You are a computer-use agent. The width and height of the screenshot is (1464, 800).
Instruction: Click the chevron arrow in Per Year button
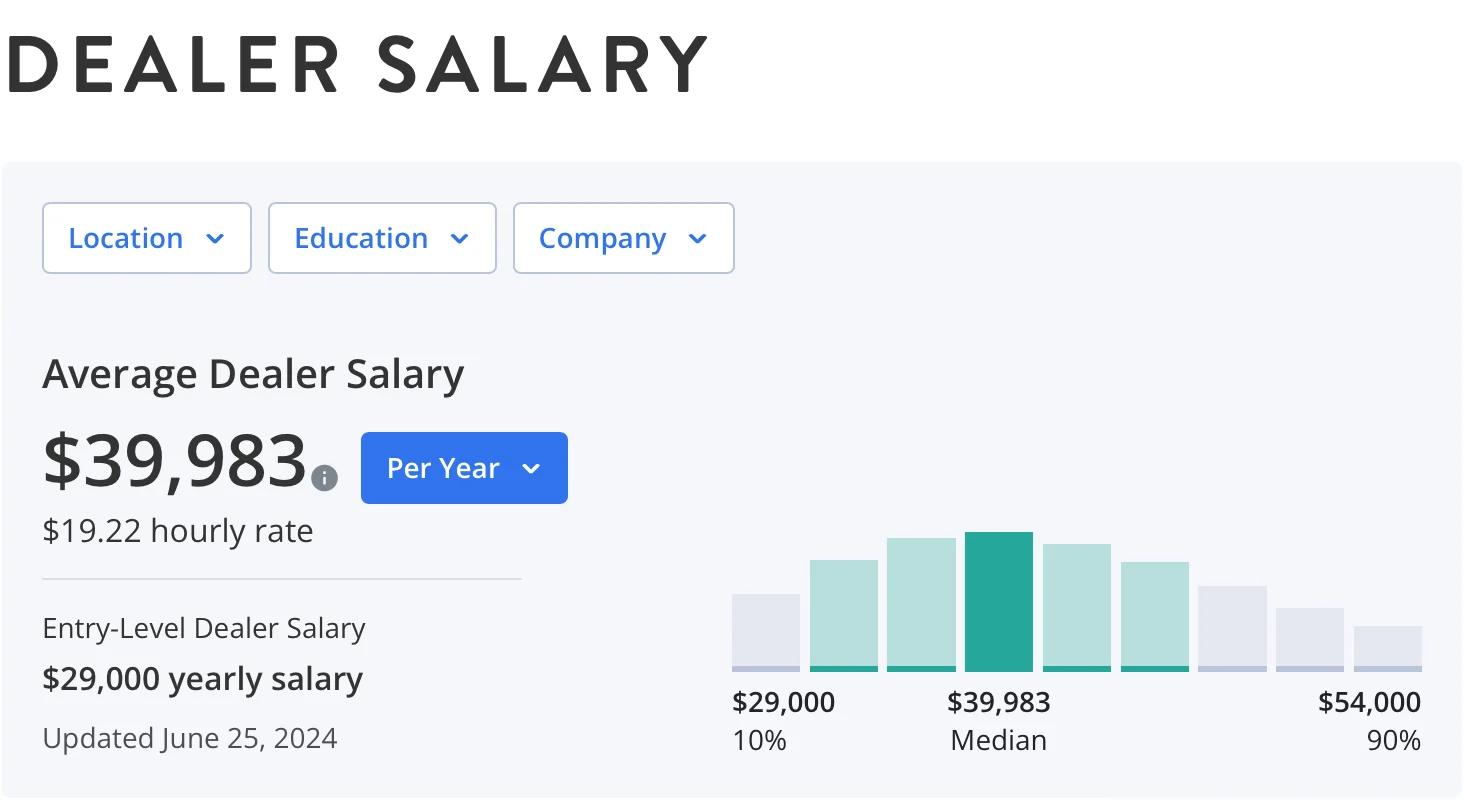click(531, 469)
